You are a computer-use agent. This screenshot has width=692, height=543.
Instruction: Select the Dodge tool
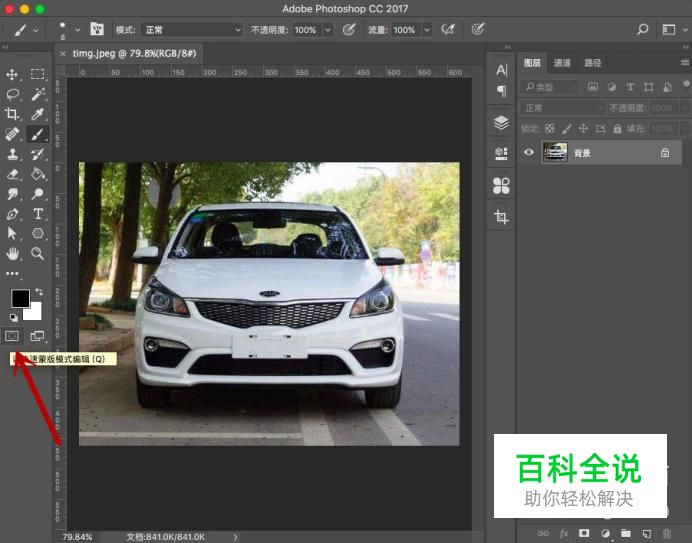(38, 194)
